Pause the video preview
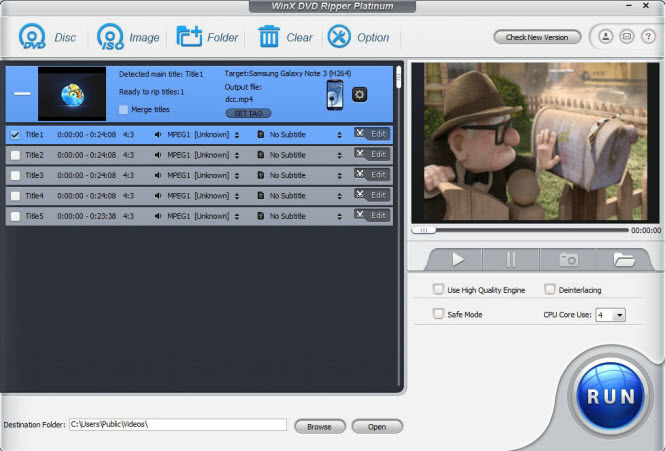 511,259
